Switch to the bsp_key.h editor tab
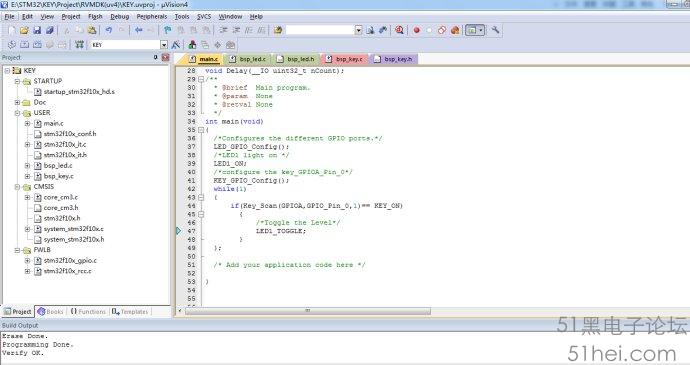The image size is (690, 365). point(393,59)
